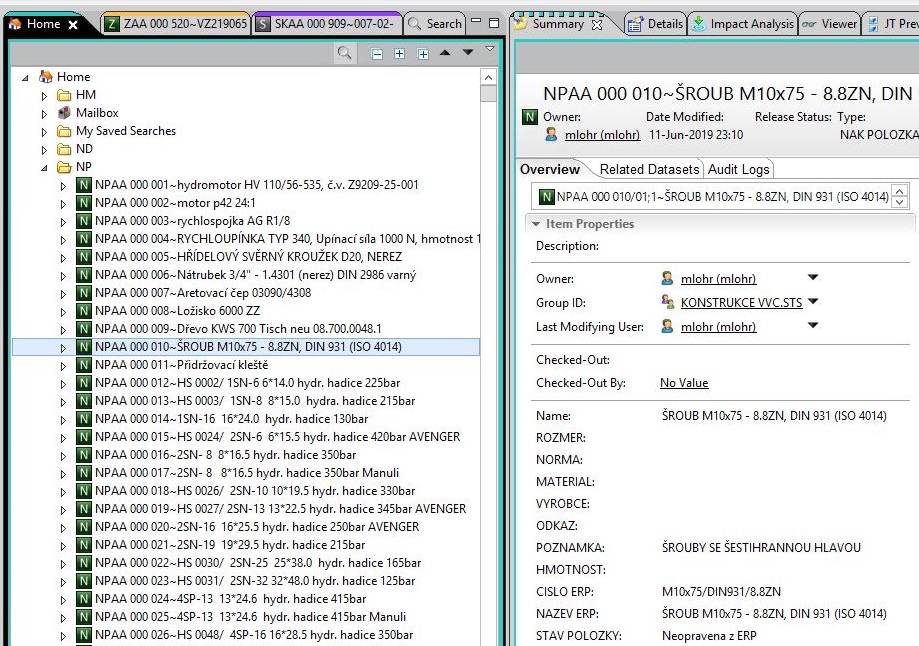Collapse the Item Properties section
This screenshot has height=646, width=919.
(x=535, y=224)
